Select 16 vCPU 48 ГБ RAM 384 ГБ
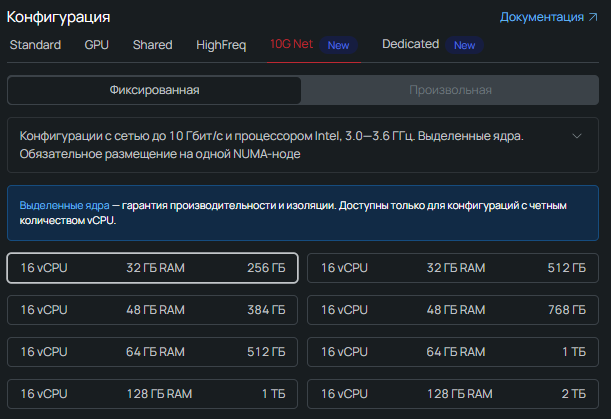 (152, 310)
